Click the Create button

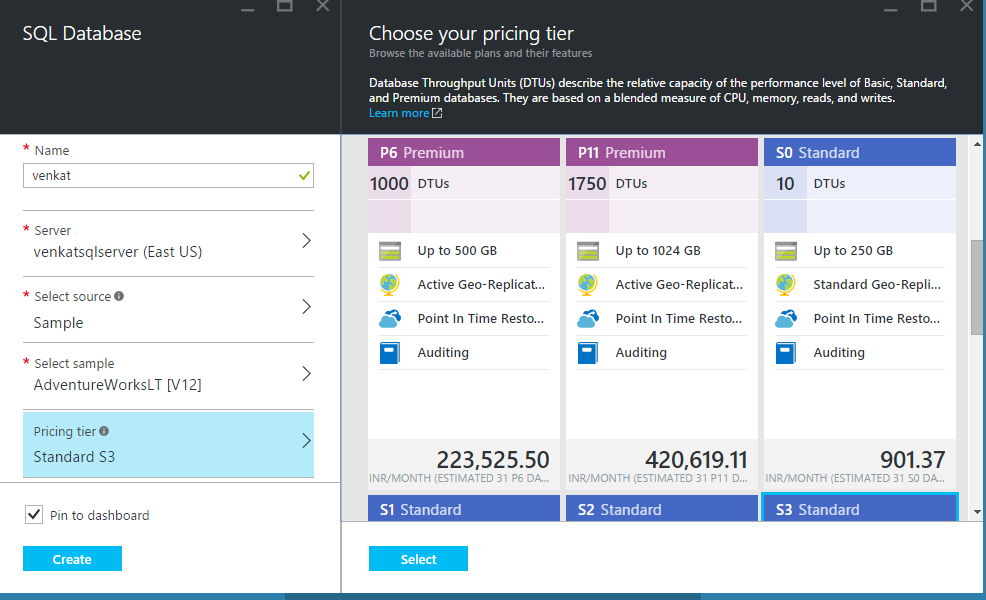pos(72,558)
